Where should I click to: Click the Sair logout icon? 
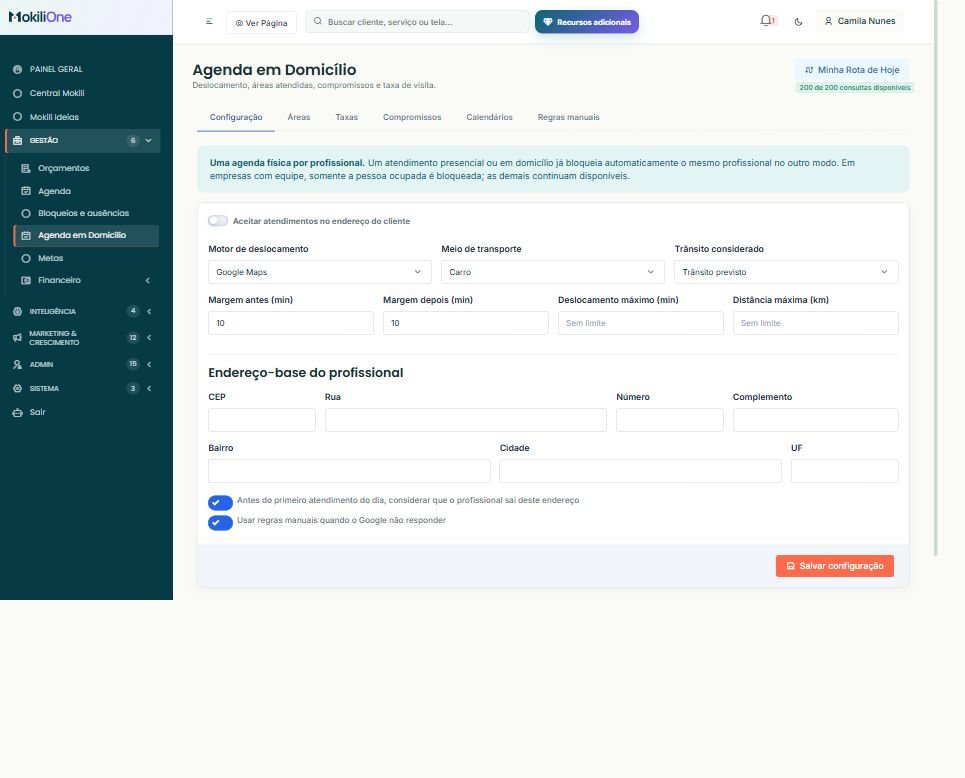[x=17, y=412]
